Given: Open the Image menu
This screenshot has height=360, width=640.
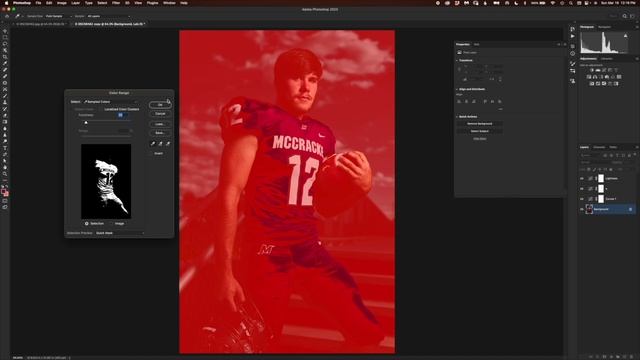Looking at the screenshot, I should tap(62, 3).
